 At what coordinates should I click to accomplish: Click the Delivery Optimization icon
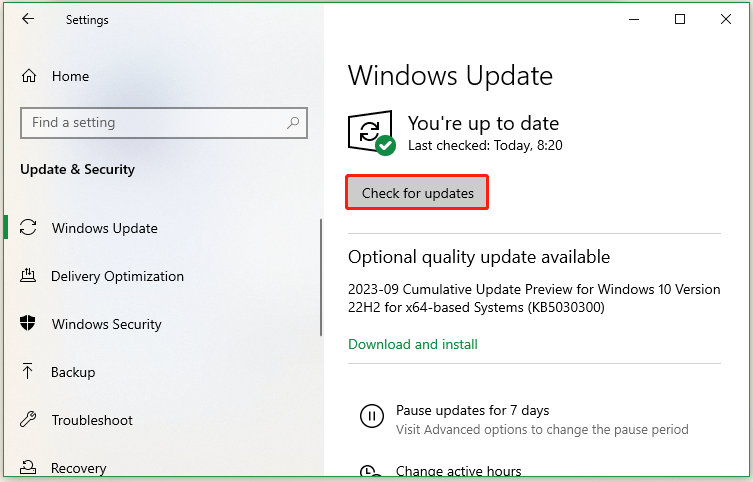(28, 275)
